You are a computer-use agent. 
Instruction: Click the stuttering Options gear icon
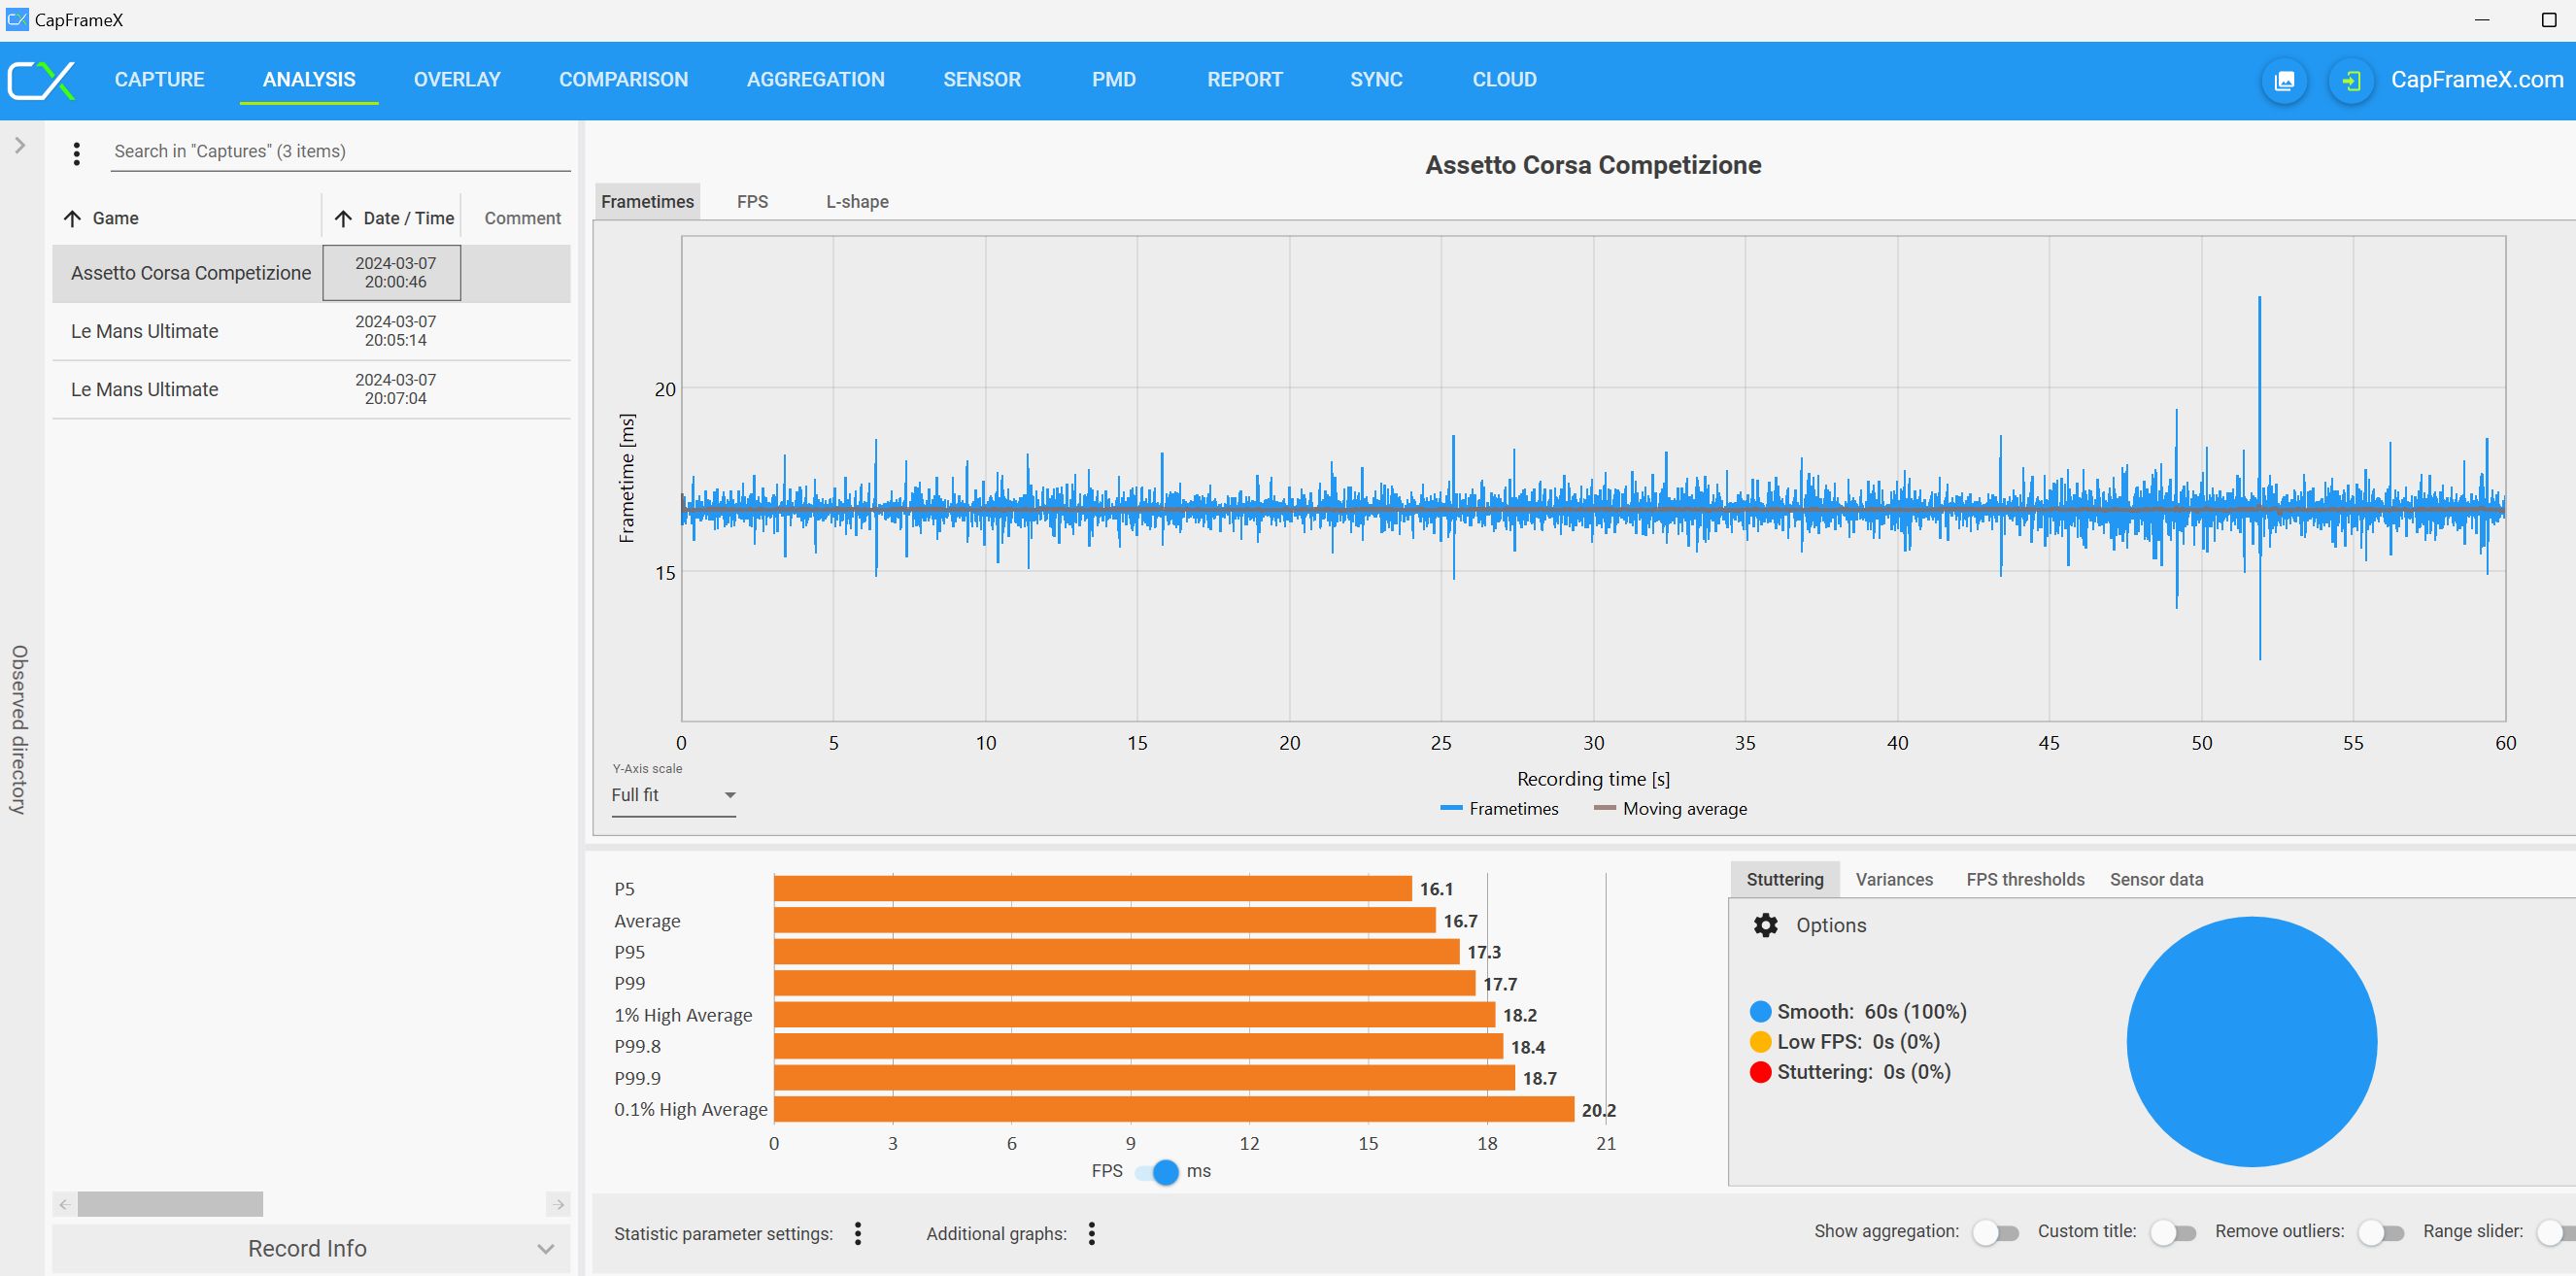click(x=1766, y=925)
